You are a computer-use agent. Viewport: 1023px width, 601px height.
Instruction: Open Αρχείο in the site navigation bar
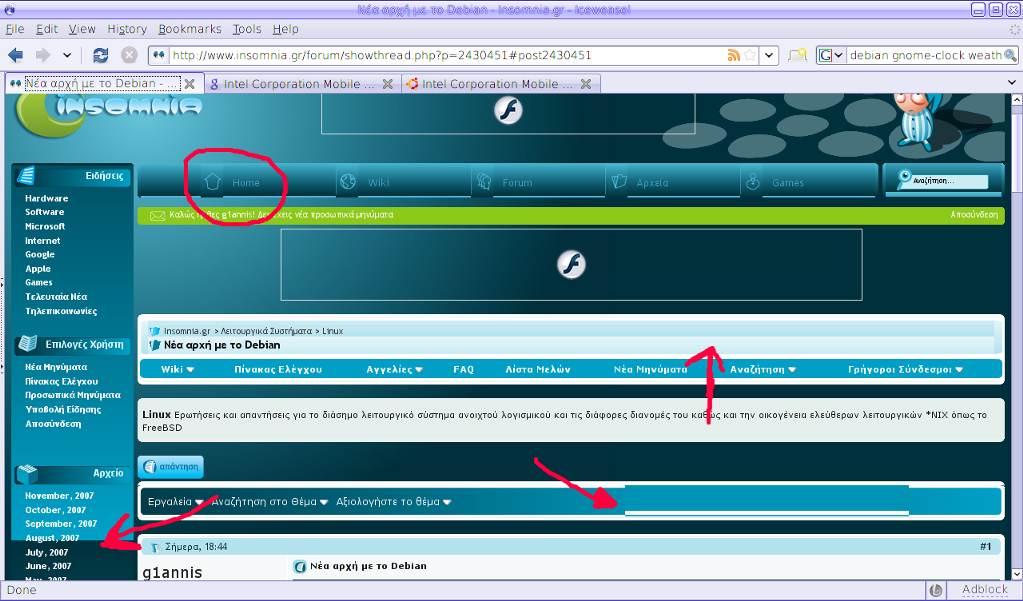(x=652, y=183)
